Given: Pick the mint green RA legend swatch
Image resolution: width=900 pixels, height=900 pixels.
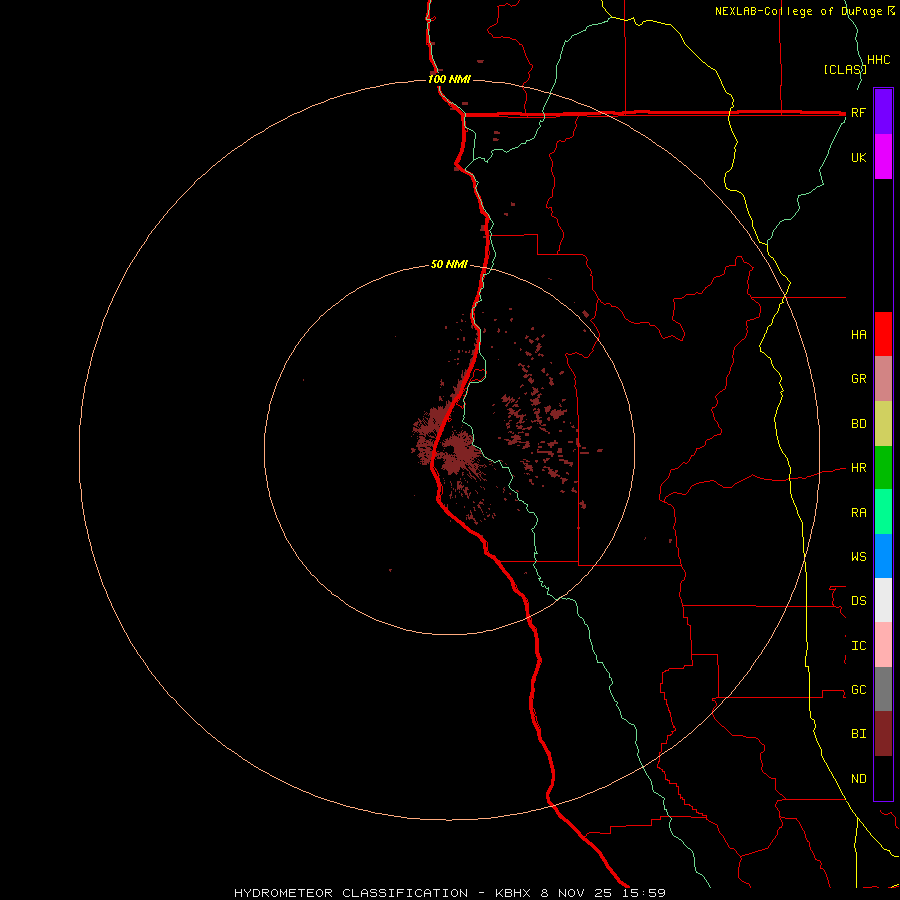Looking at the screenshot, I should [883, 512].
